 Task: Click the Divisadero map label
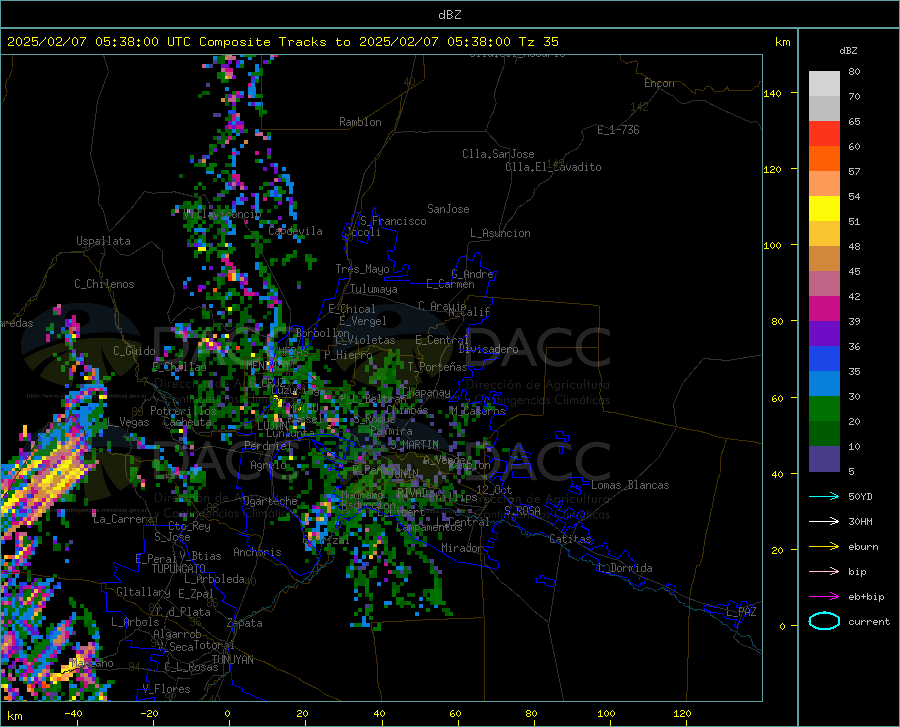click(488, 349)
